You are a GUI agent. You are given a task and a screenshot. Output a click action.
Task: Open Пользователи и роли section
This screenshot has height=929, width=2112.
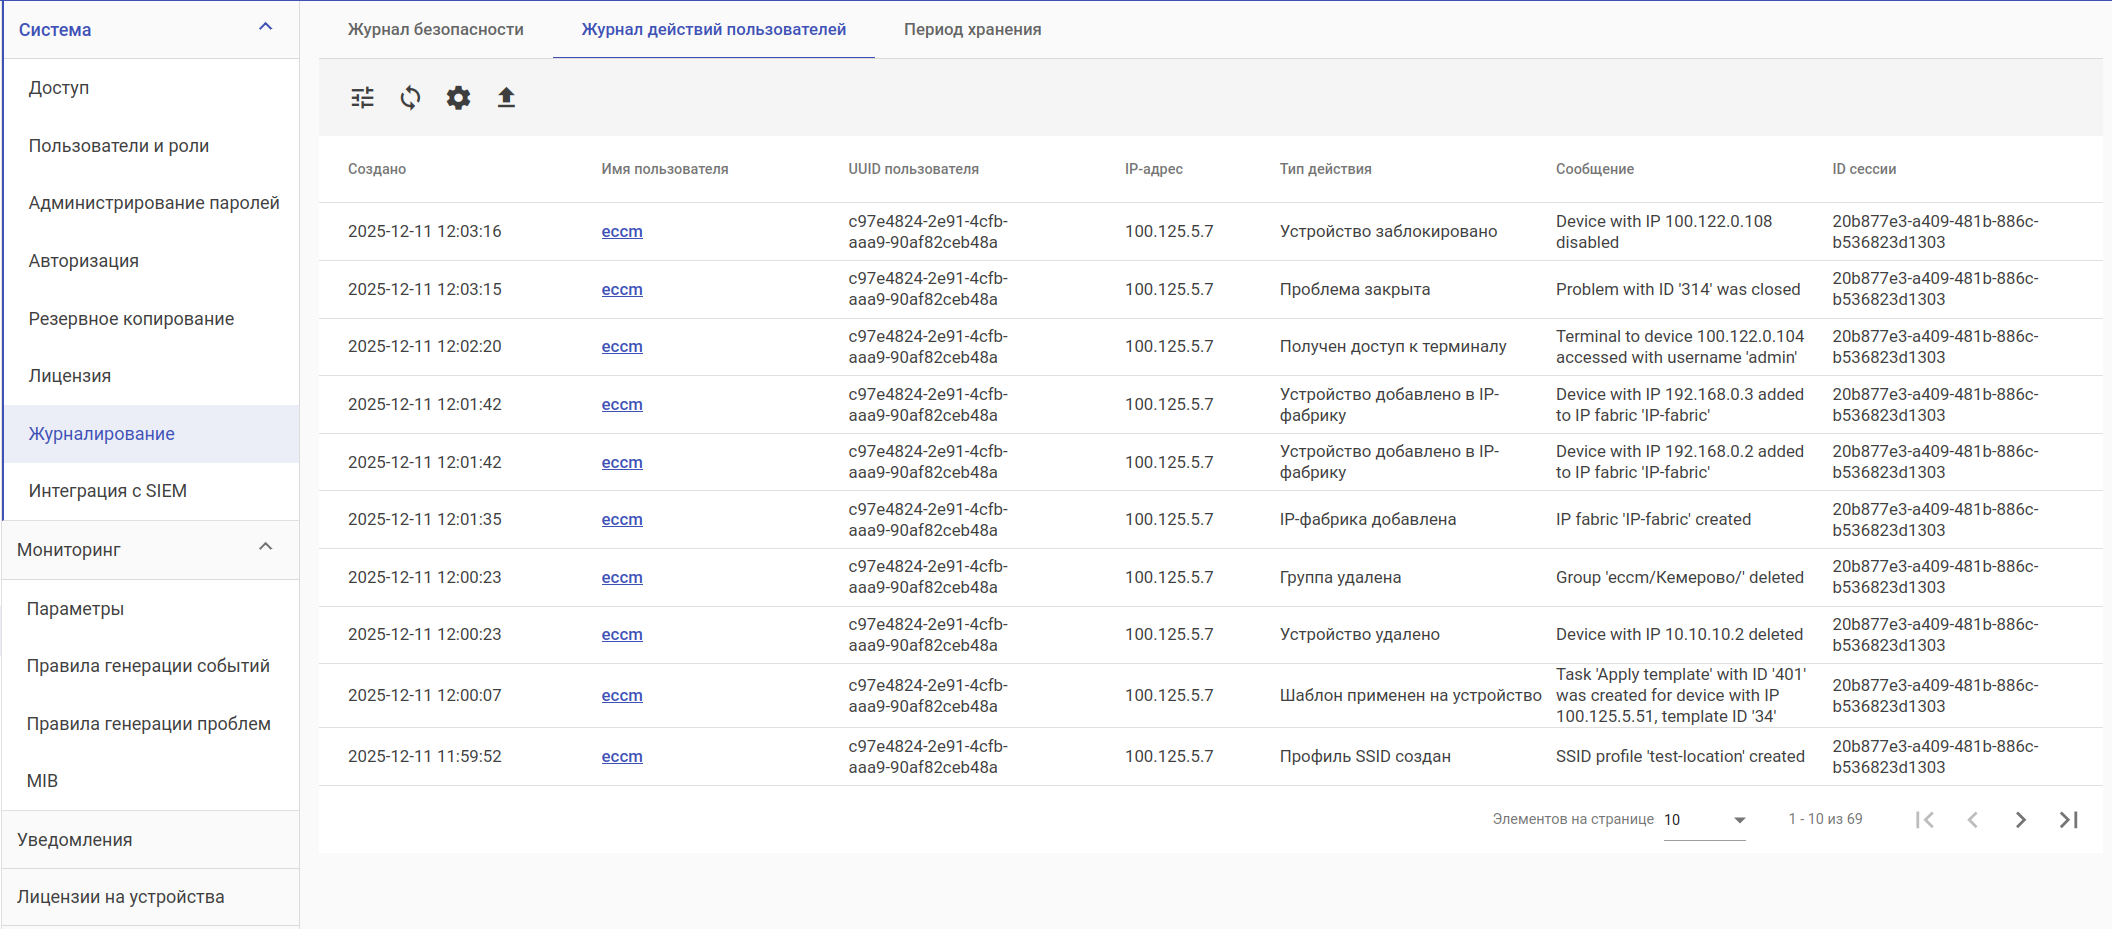click(118, 146)
